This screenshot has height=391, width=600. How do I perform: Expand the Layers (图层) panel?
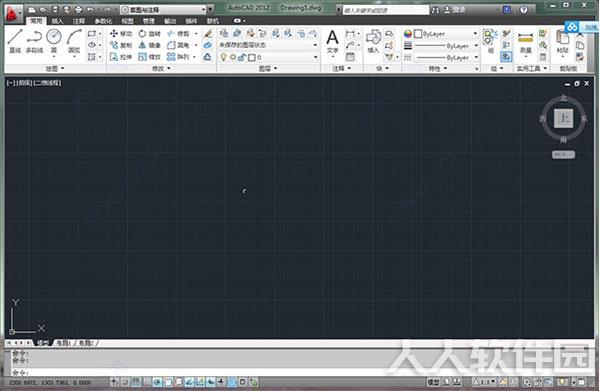(268, 68)
